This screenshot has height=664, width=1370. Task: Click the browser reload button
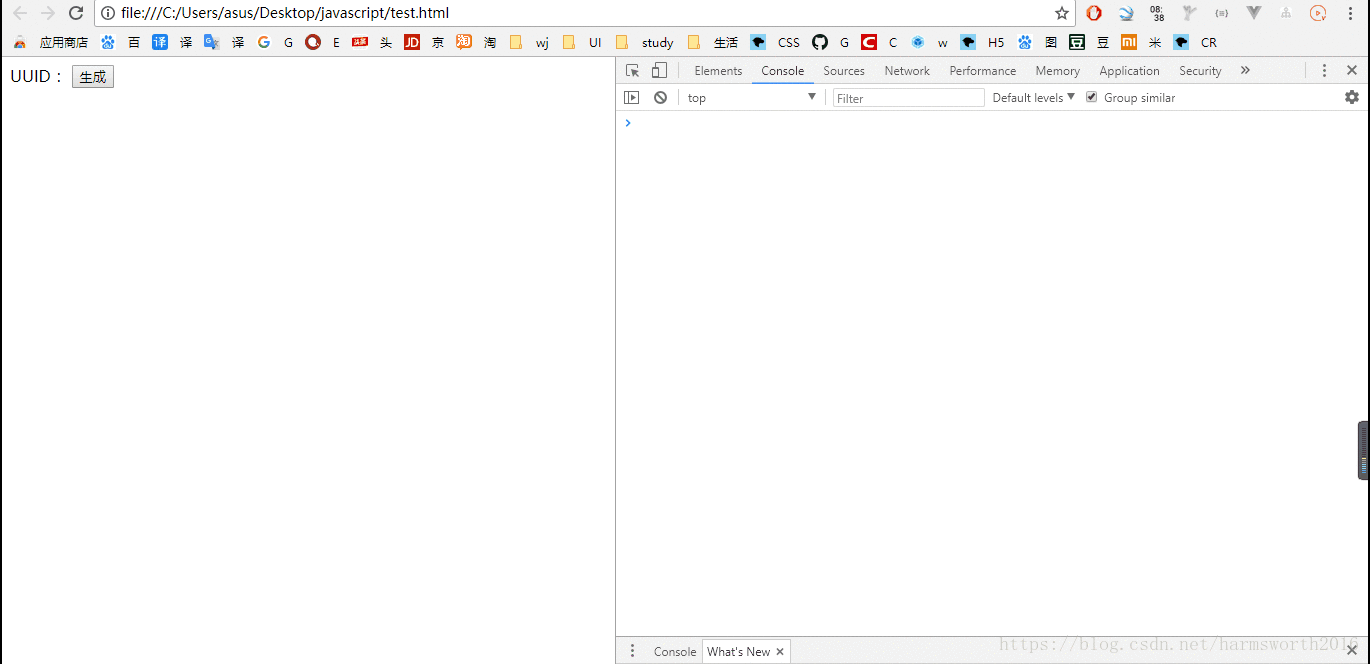[x=75, y=13]
